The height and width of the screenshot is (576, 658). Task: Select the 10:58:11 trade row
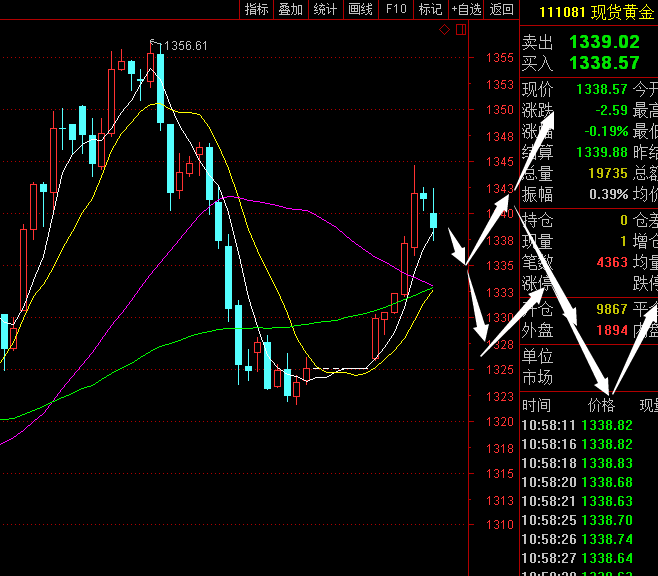pos(577,425)
